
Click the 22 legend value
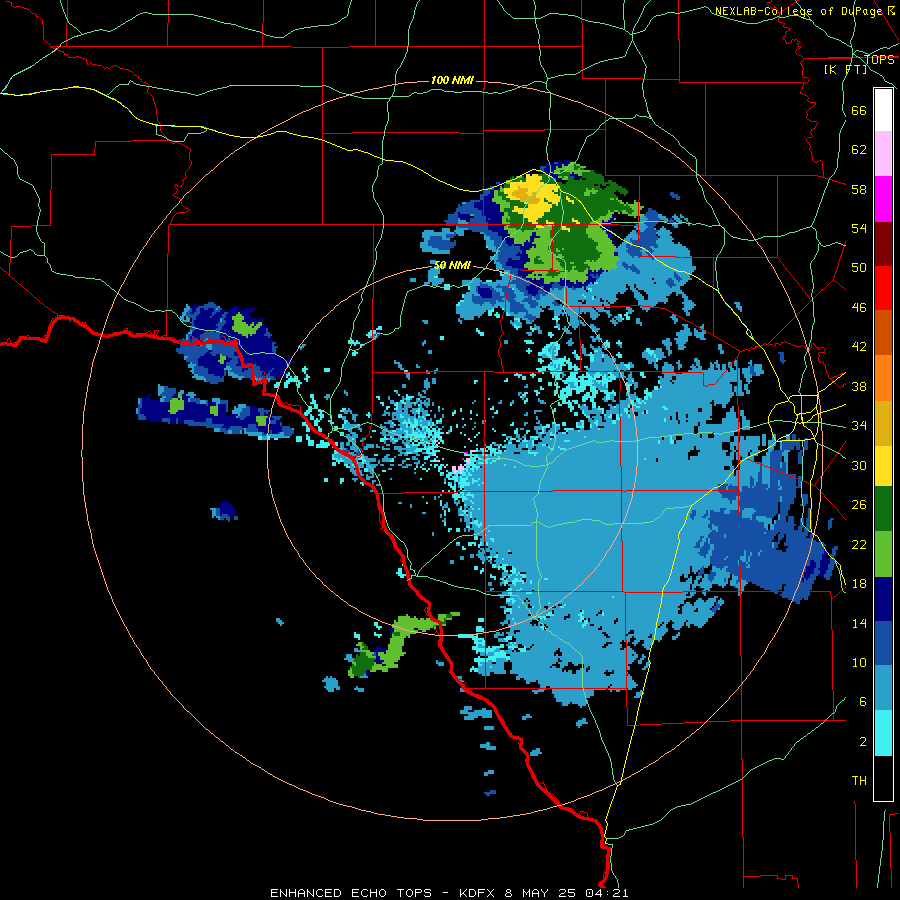click(x=859, y=545)
